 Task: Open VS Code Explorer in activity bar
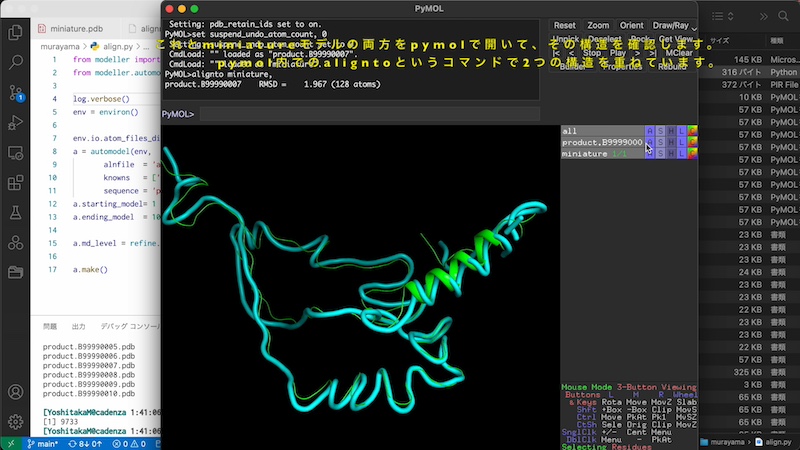[x=15, y=31]
